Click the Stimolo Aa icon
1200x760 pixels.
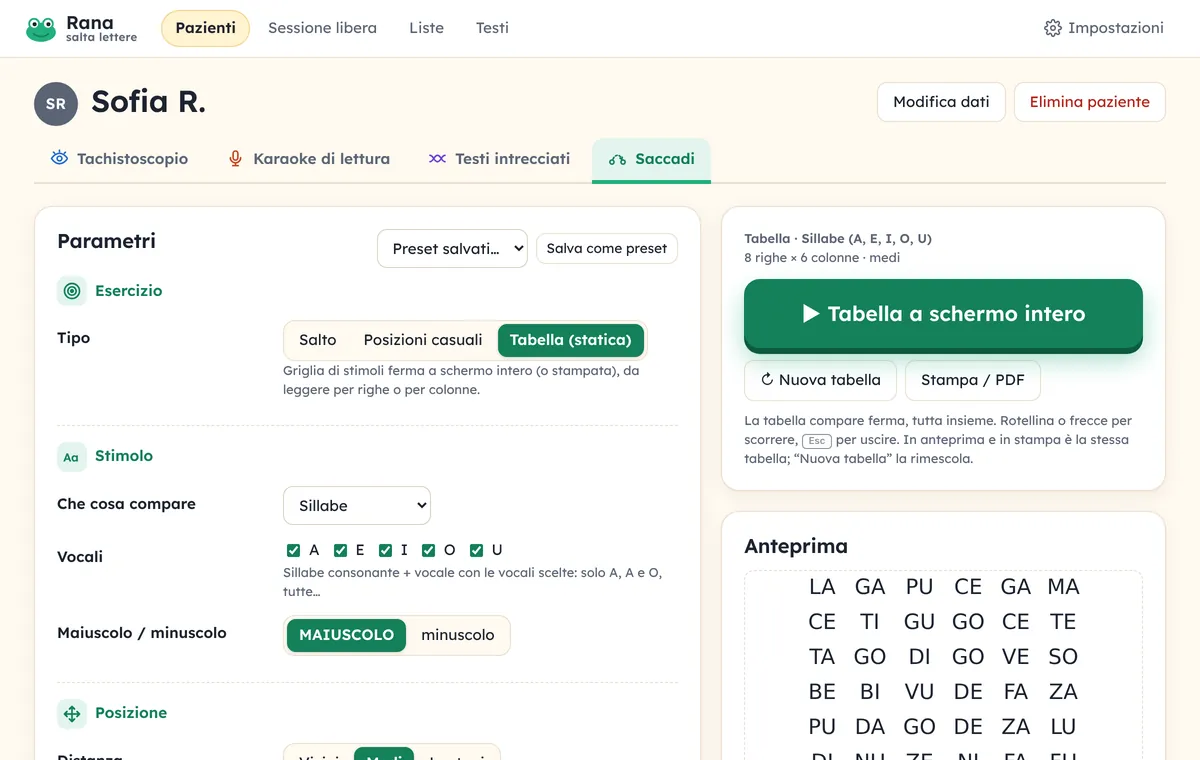click(72, 456)
